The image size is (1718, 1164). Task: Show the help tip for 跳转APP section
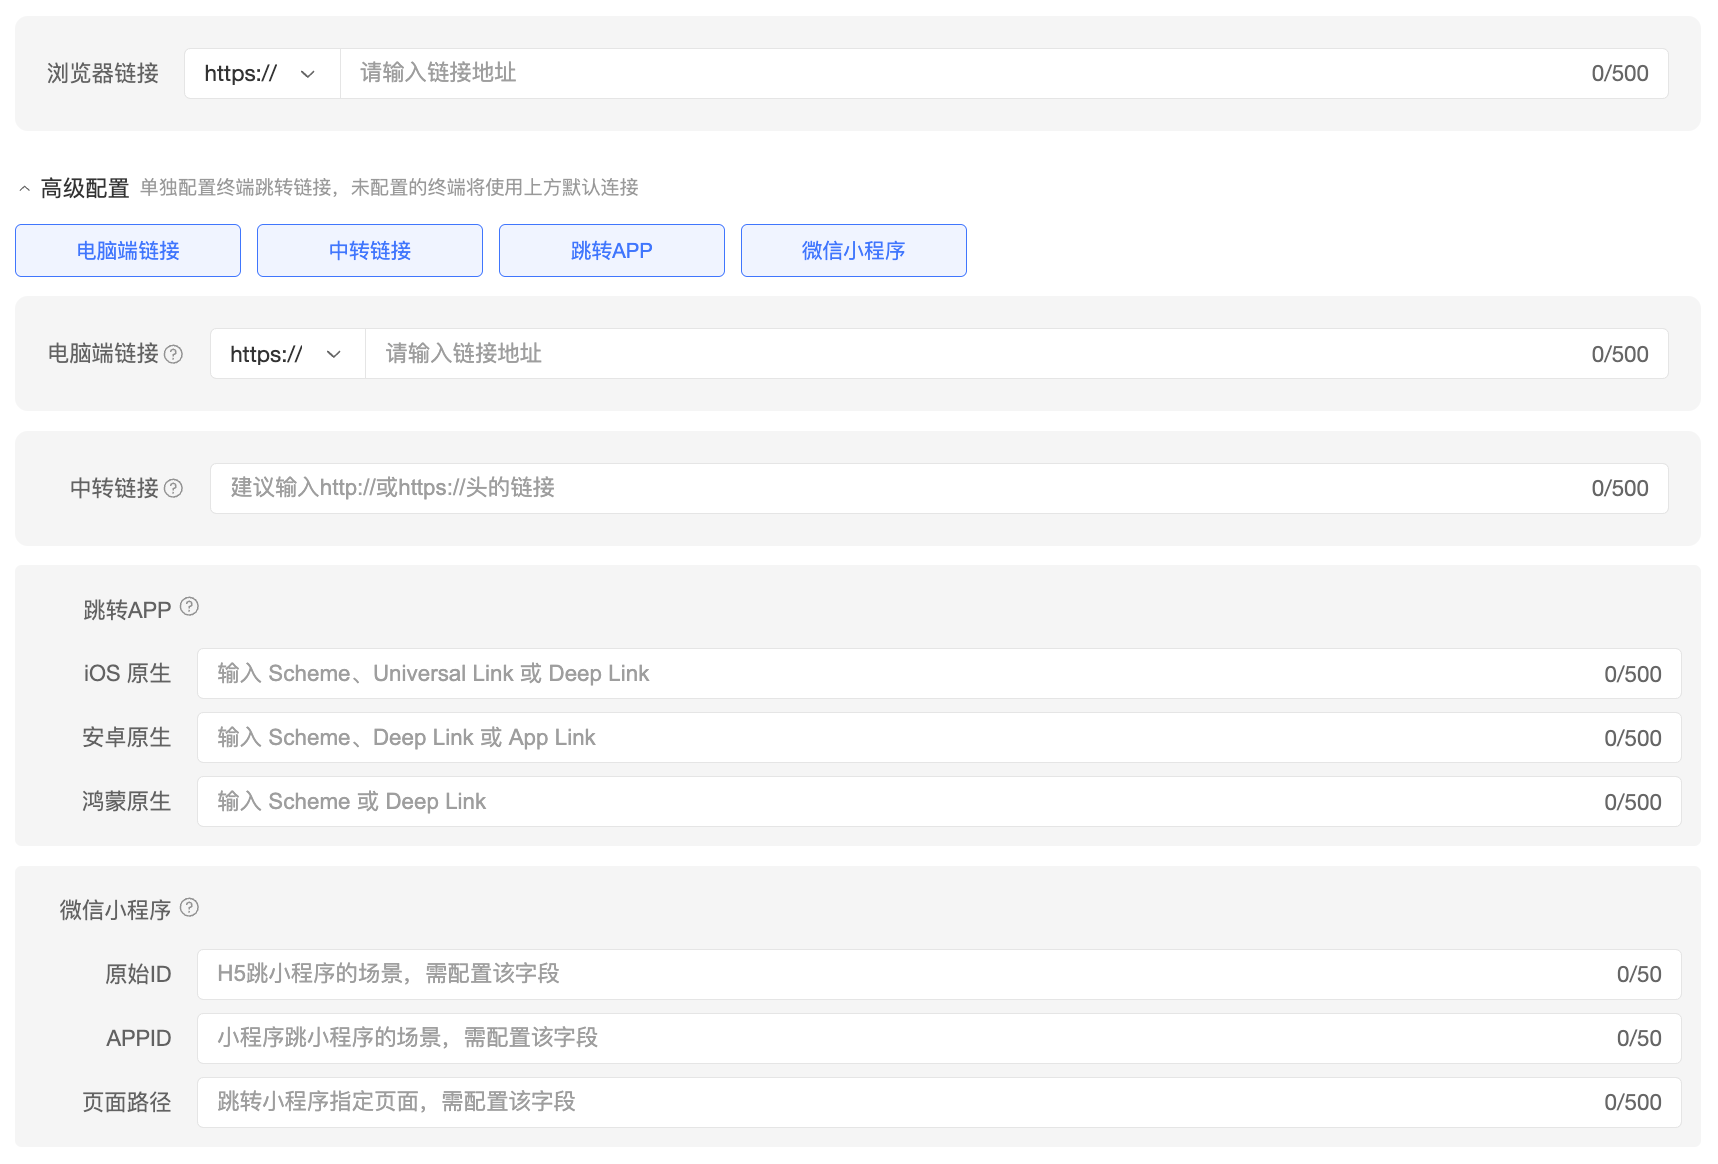pyautogui.click(x=189, y=606)
